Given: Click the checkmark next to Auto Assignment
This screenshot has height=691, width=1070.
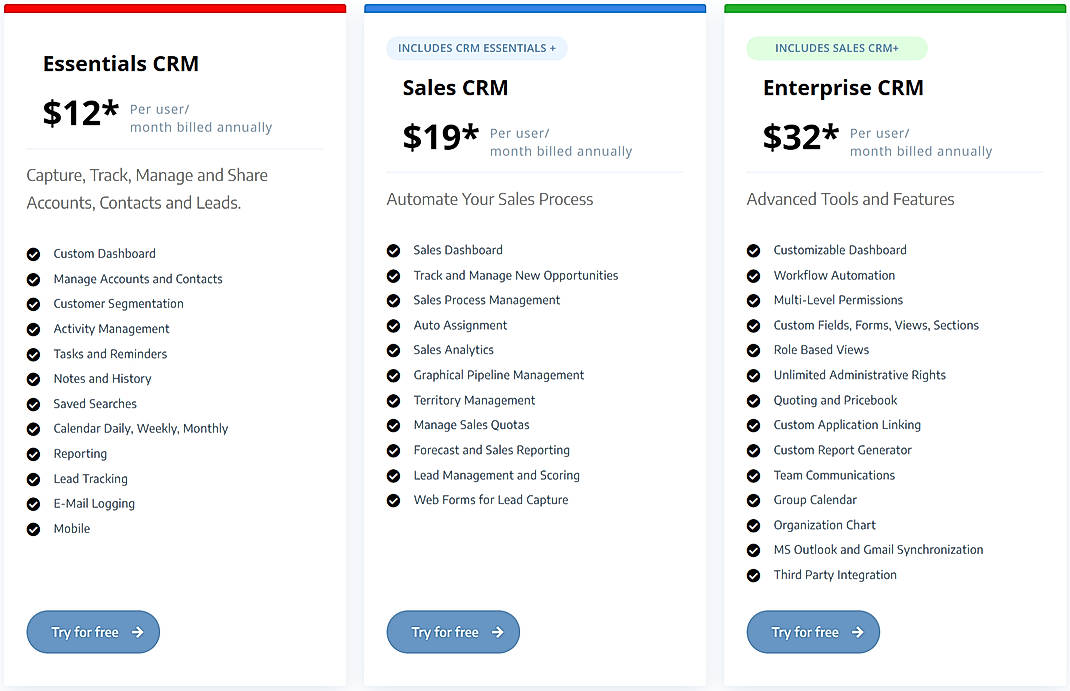Looking at the screenshot, I should [393, 325].
